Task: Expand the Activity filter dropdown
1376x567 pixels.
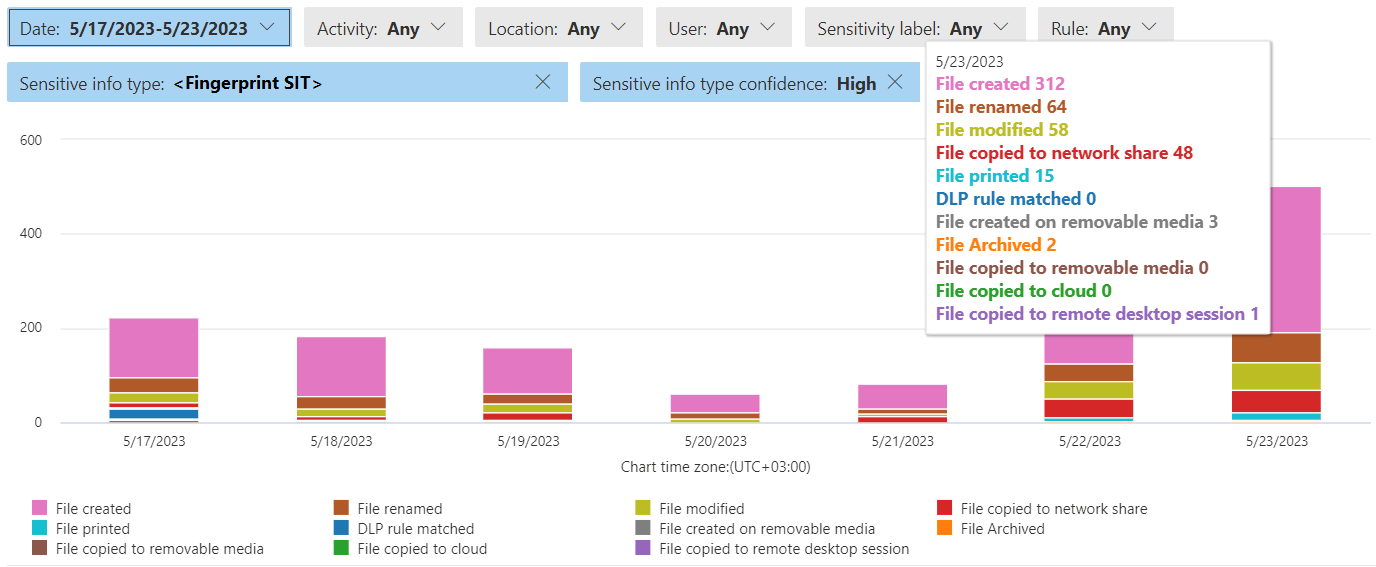Action: pyautogui.click(x=382, y=28)
